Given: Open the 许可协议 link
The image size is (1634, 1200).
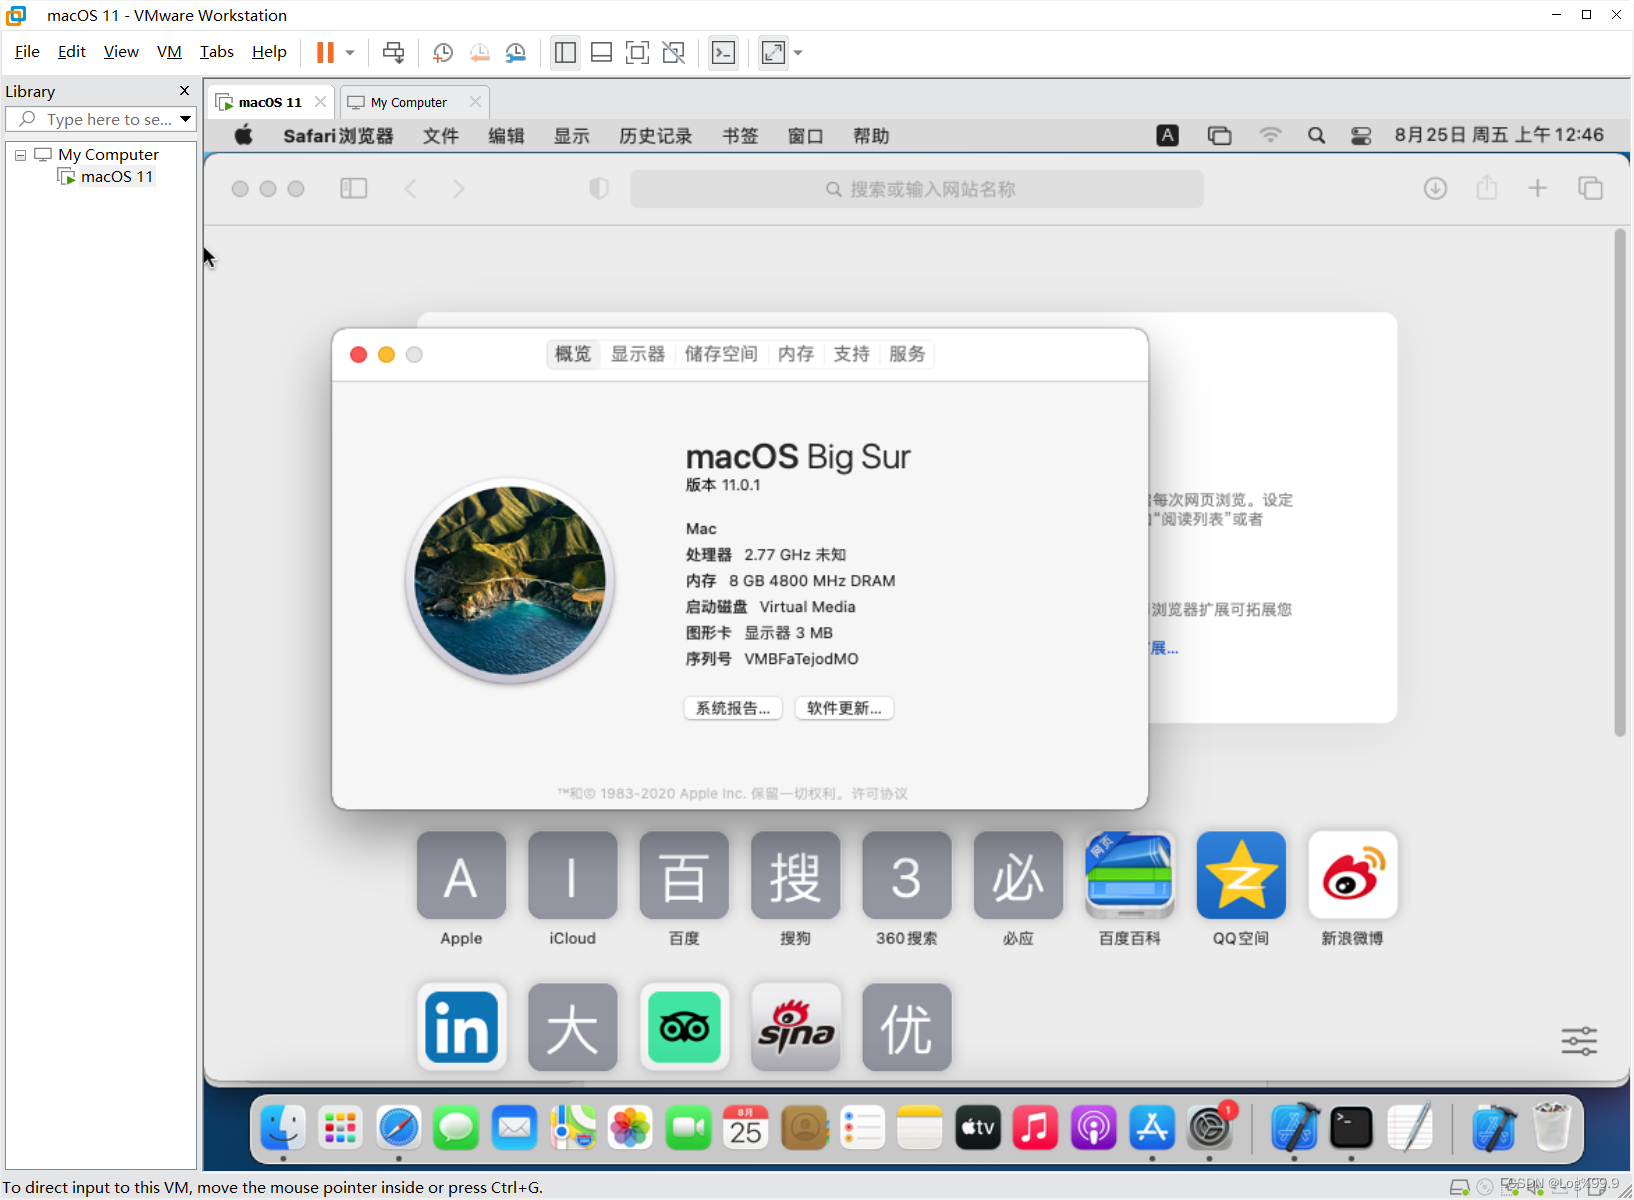Looking at the screenshot, I should (x=879, y=793).
